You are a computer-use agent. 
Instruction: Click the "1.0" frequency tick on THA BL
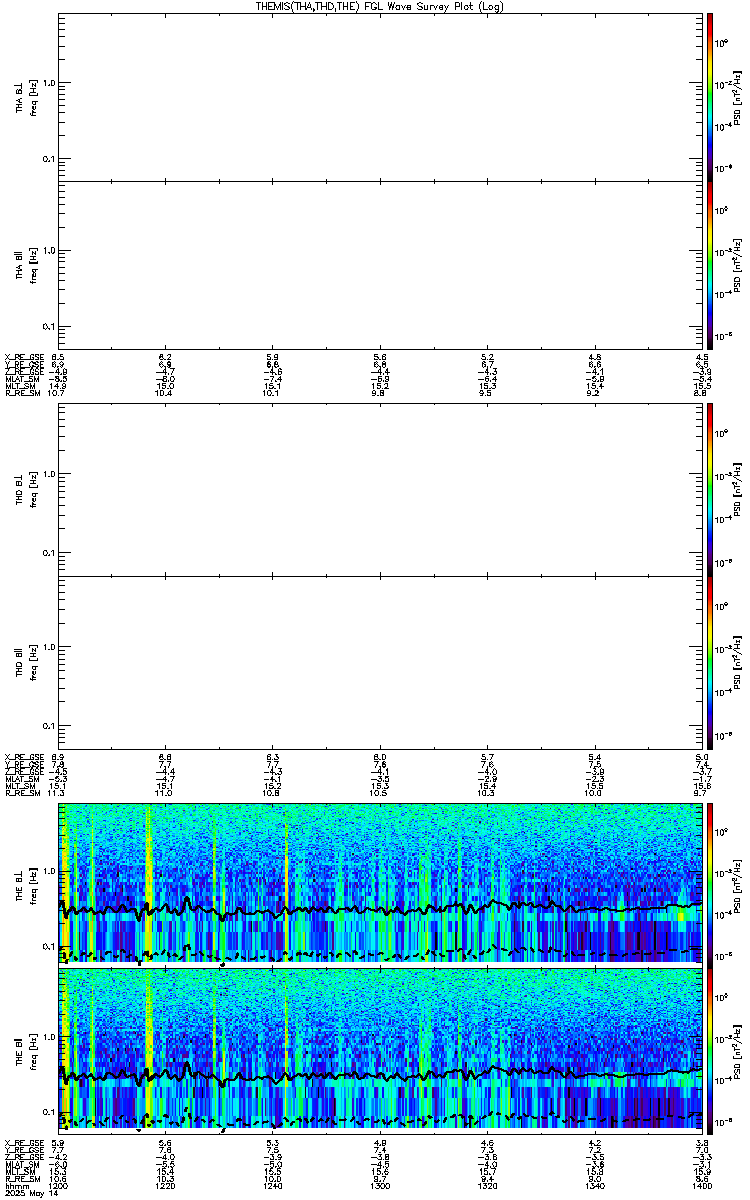pos(50,84)
